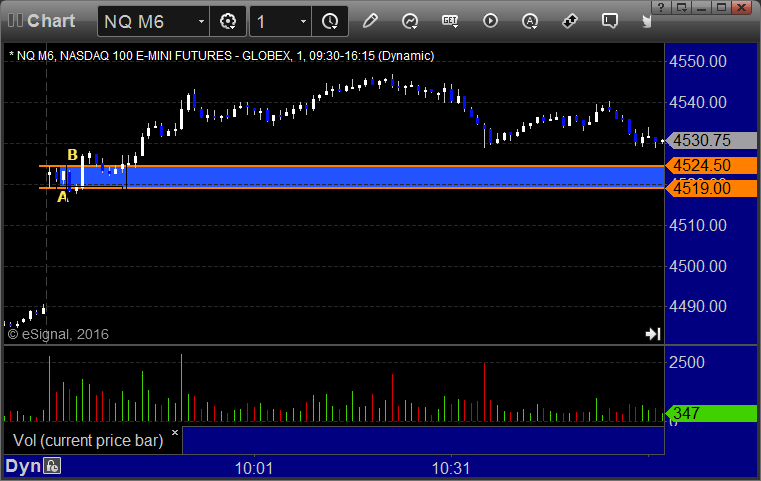
Task: Click the 10:01 time axis label
Action: tap(254, 468)
